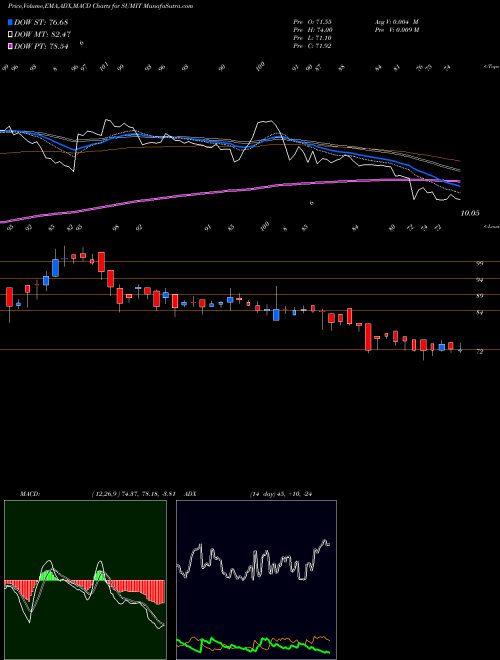Click the 'Avg V: 0.004 M' volume text

(x=396, y=22)
